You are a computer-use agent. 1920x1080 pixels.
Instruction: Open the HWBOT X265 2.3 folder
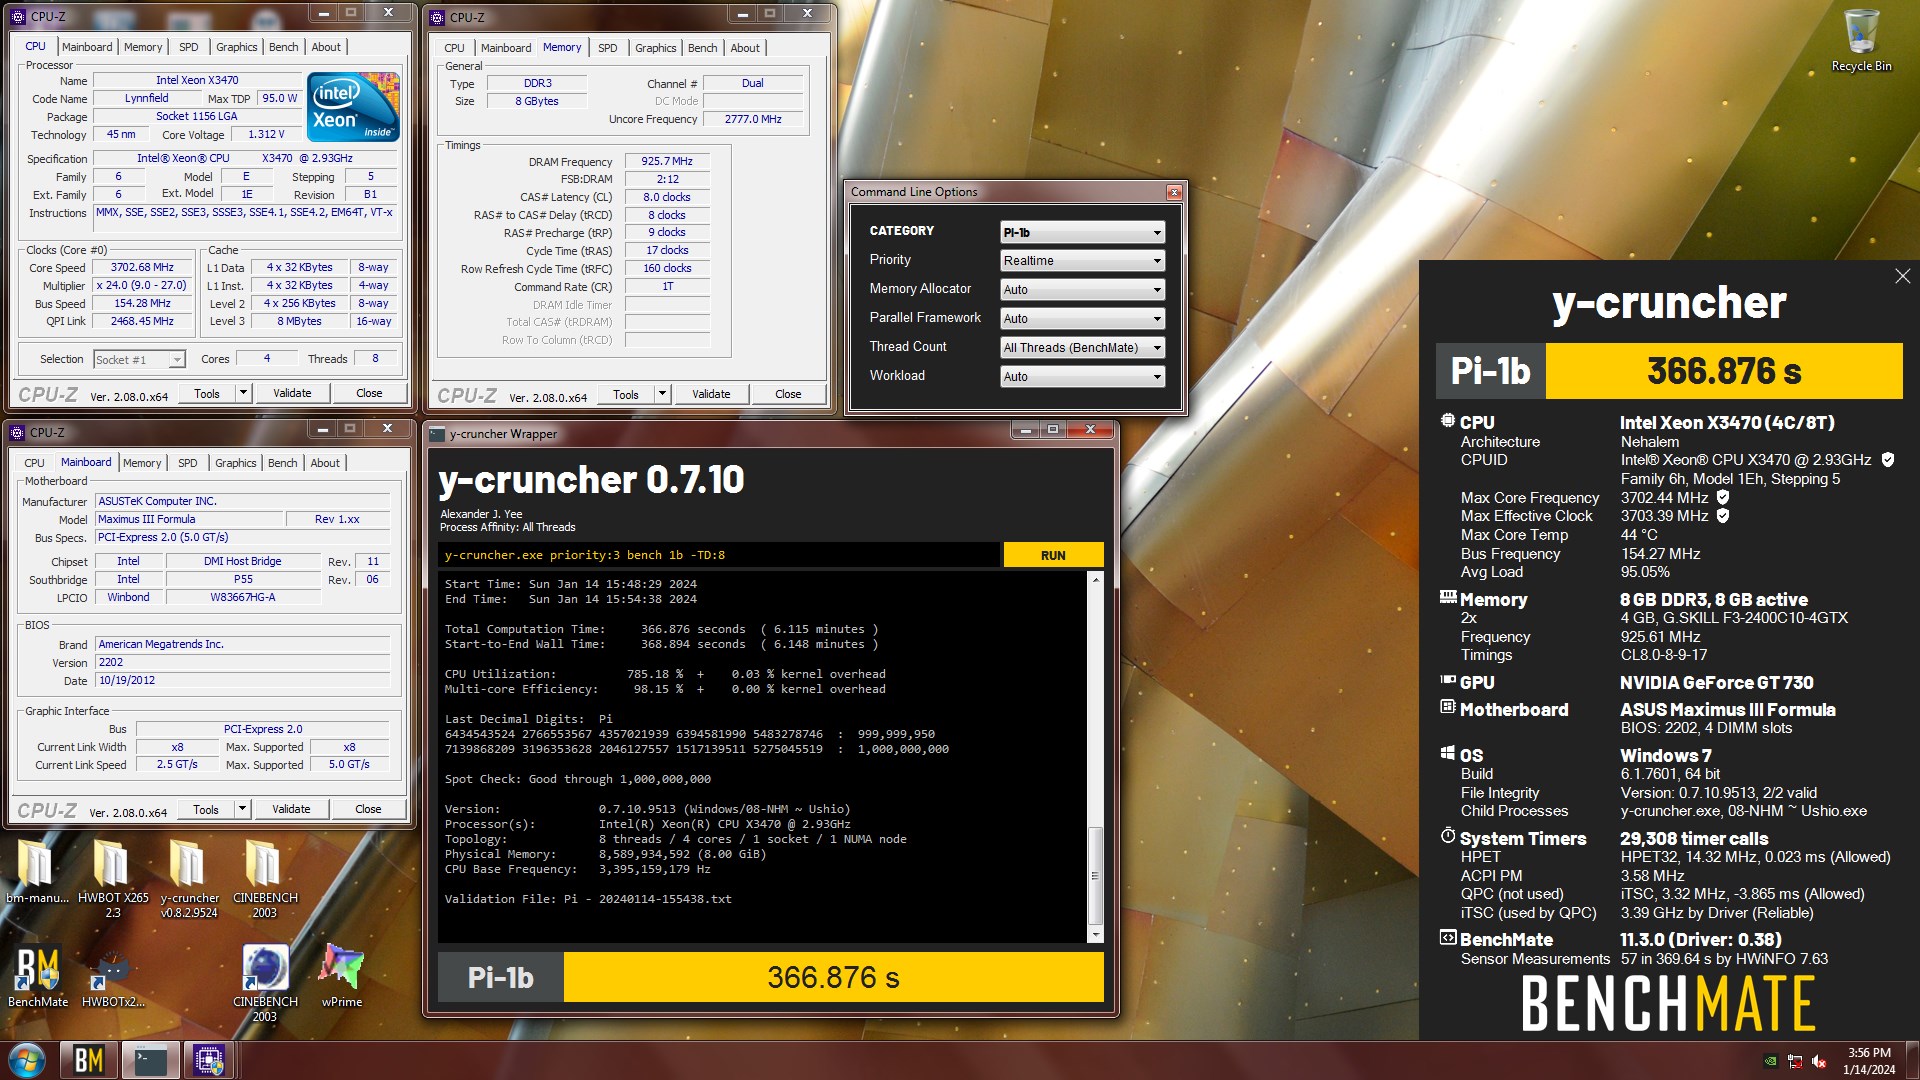113,877
